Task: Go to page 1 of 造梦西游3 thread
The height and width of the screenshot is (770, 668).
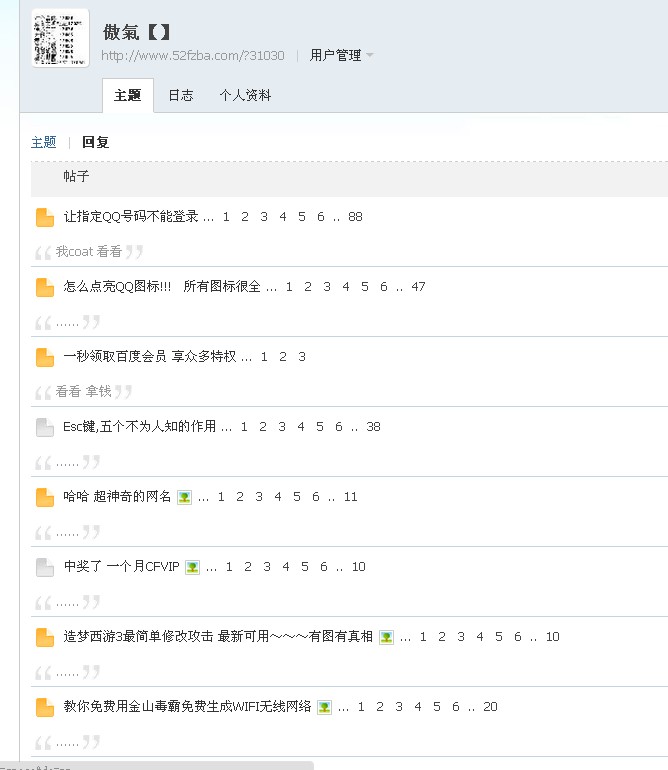Action: pyautogui.click(x=423, y=636)
